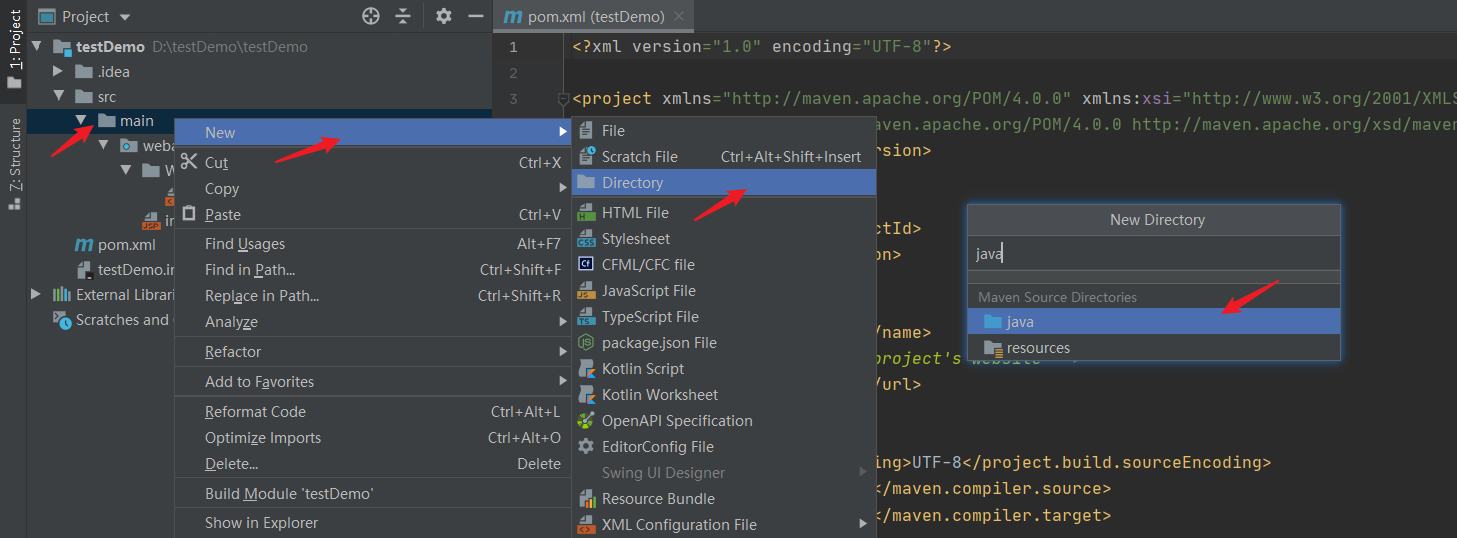The image size is (1457, 538).
Task: Click the Paste clipboard icon
Action: (x=189, y=214)
